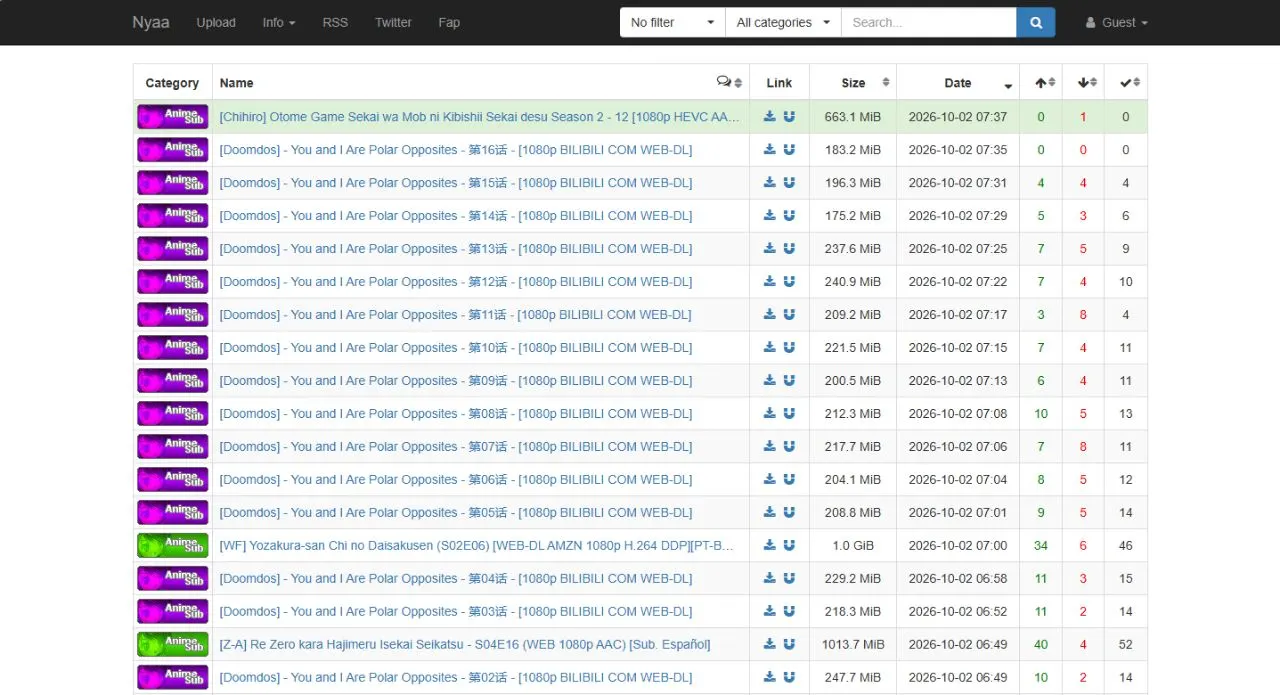
Task: Open the Polar Opposites 第02话 torrent page
Action: tap(456, 678)
